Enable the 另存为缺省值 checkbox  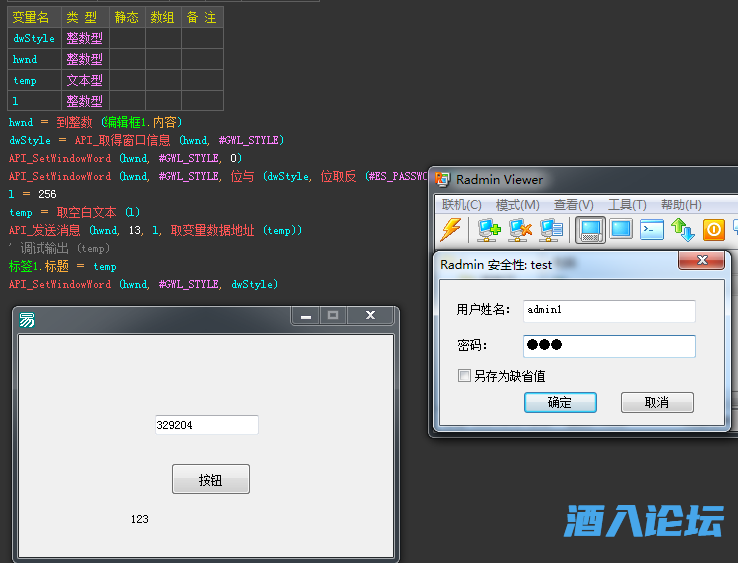(464, 376)
